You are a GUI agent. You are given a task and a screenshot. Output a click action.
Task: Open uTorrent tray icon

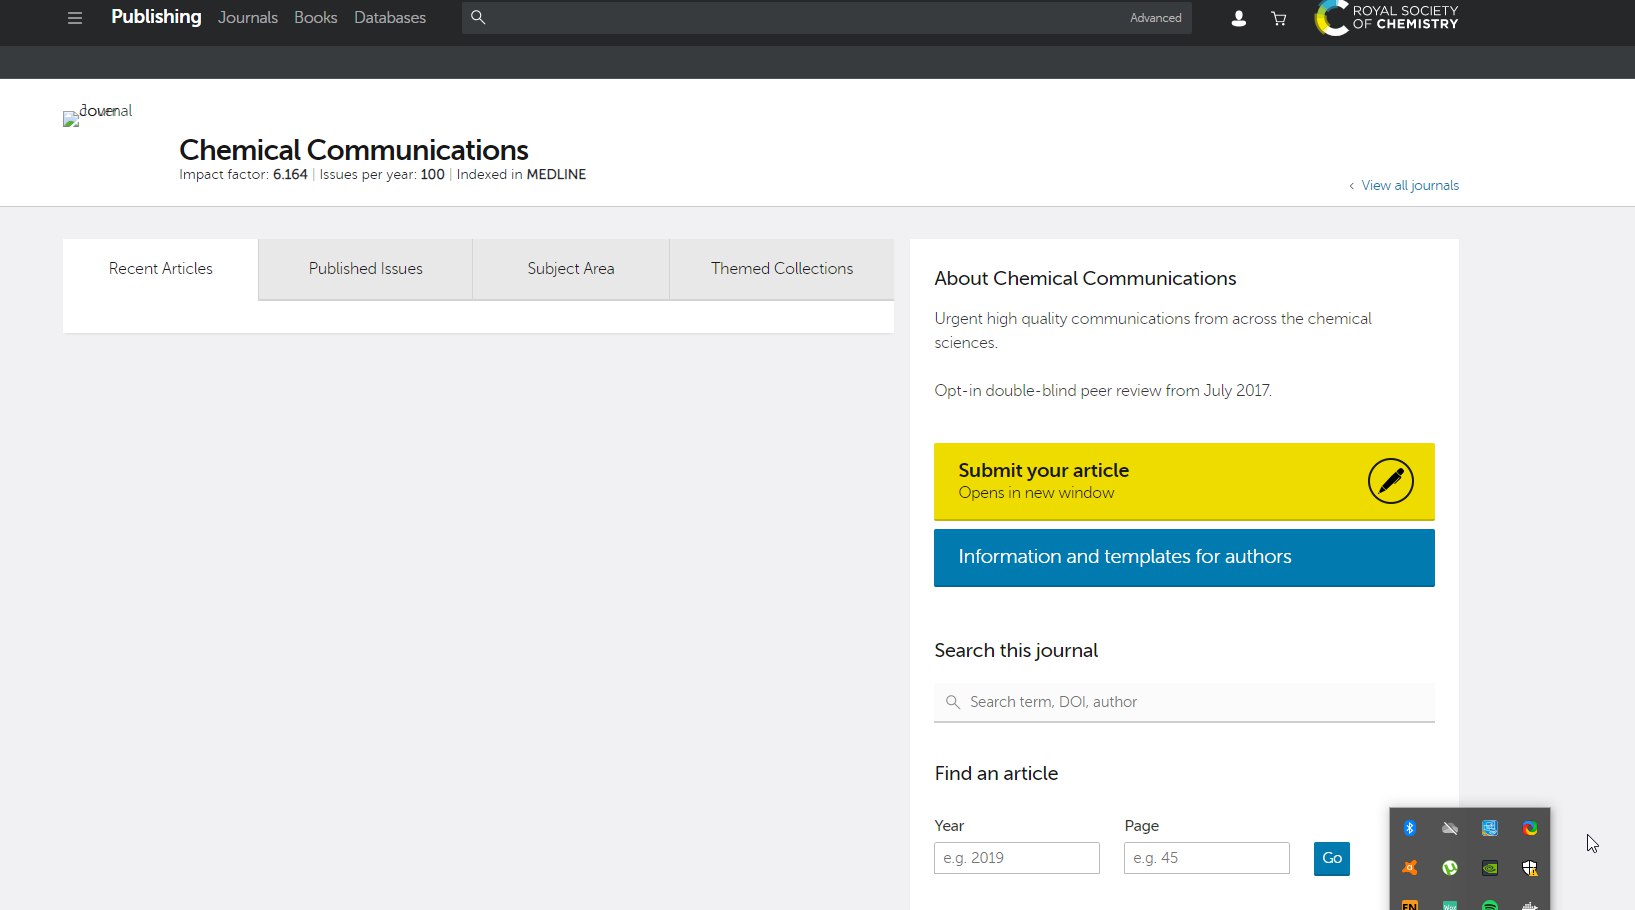pos(1450,868)
